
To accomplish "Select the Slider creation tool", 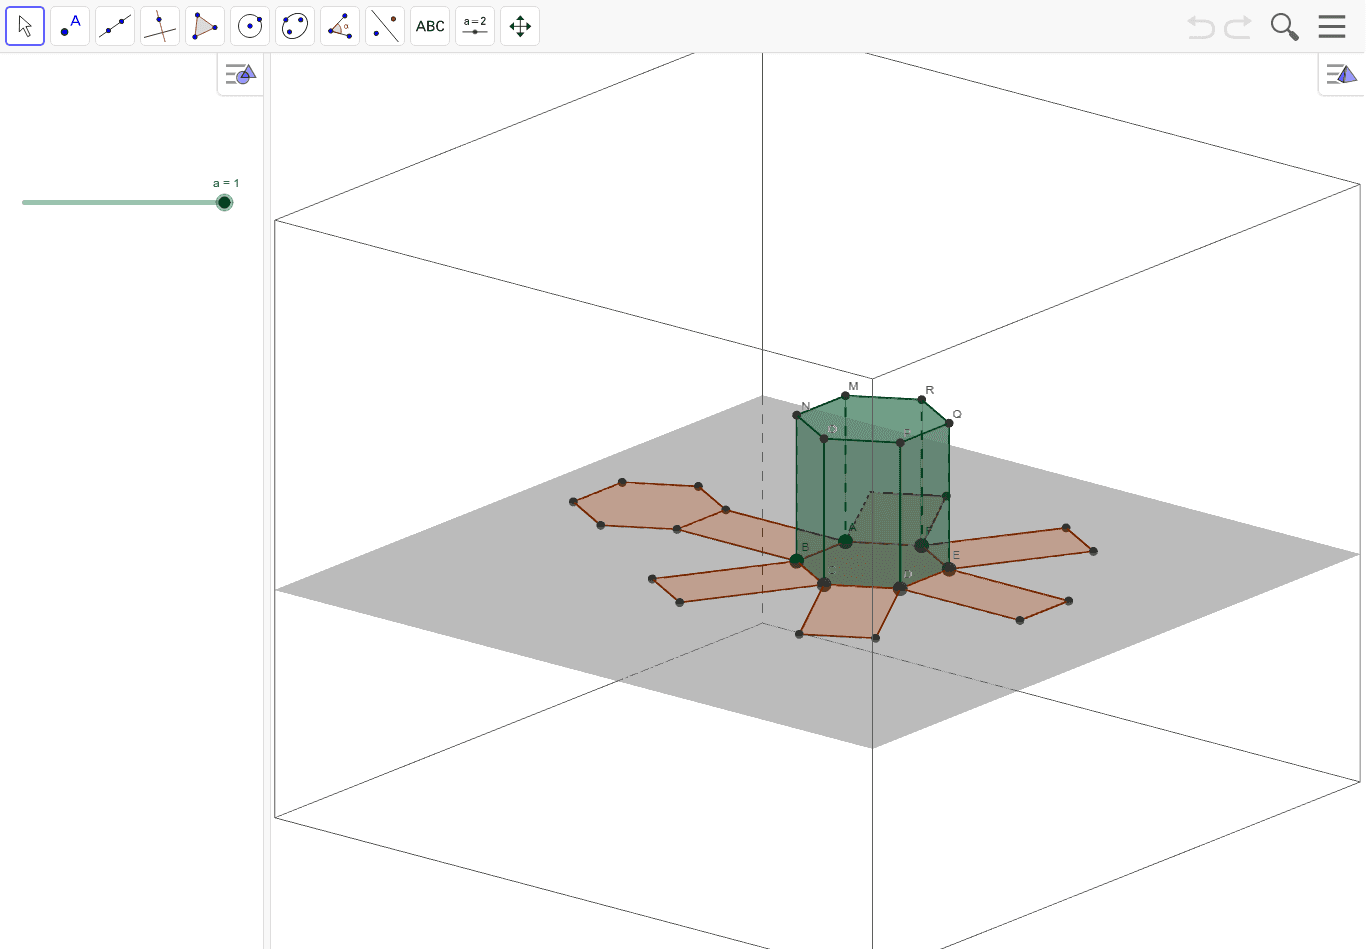I will tap(474, 26).
